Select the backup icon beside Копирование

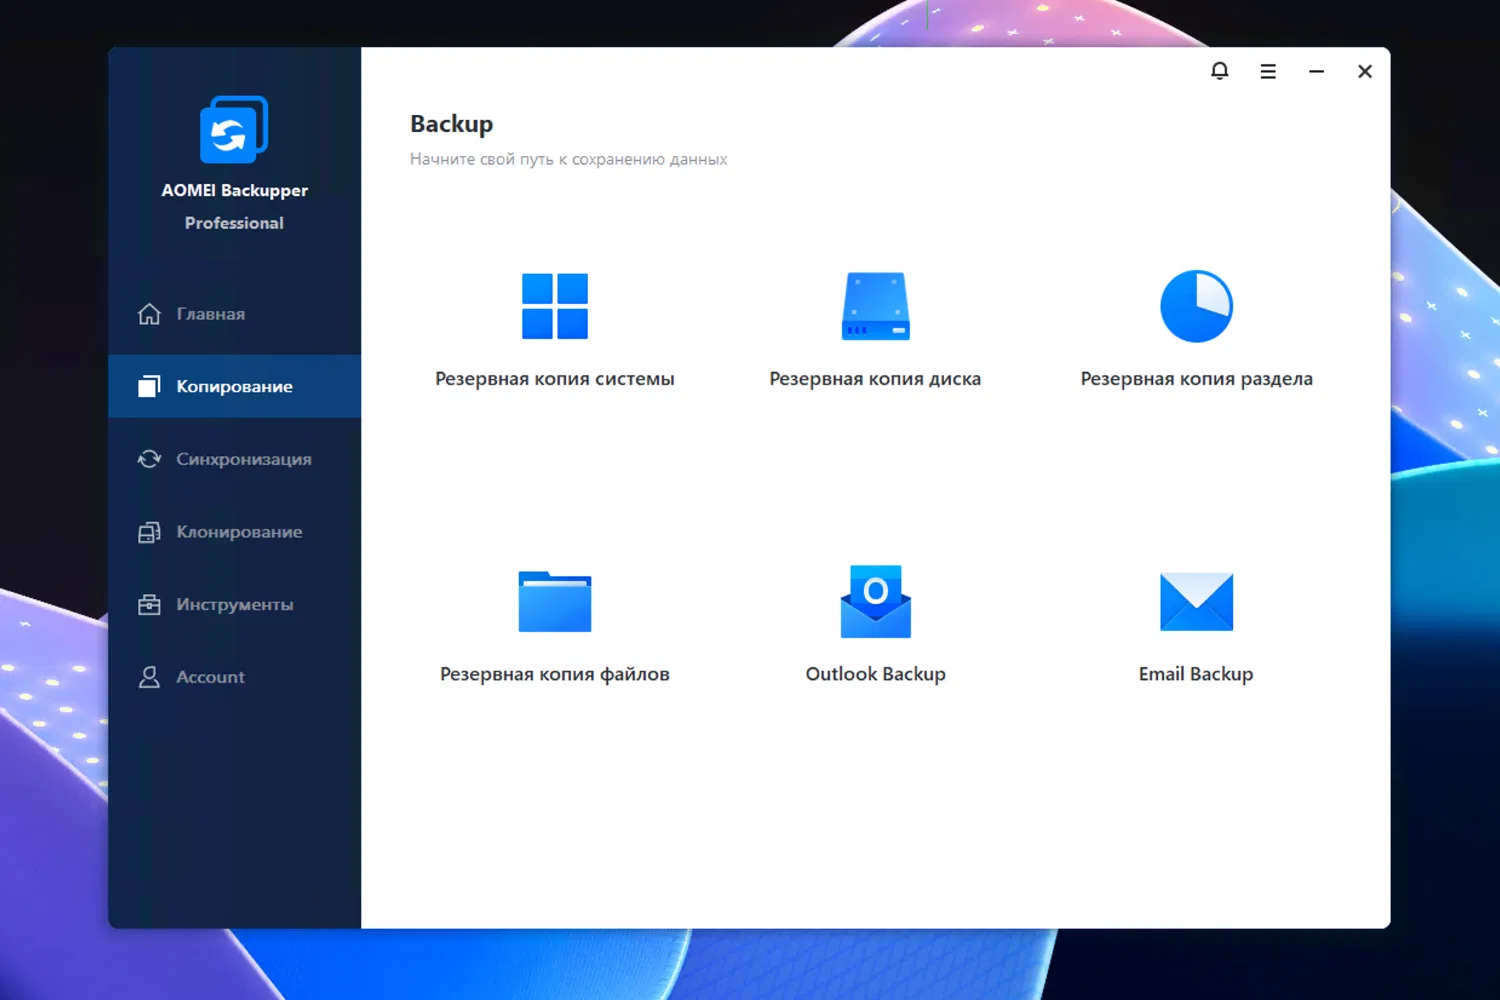149,386
